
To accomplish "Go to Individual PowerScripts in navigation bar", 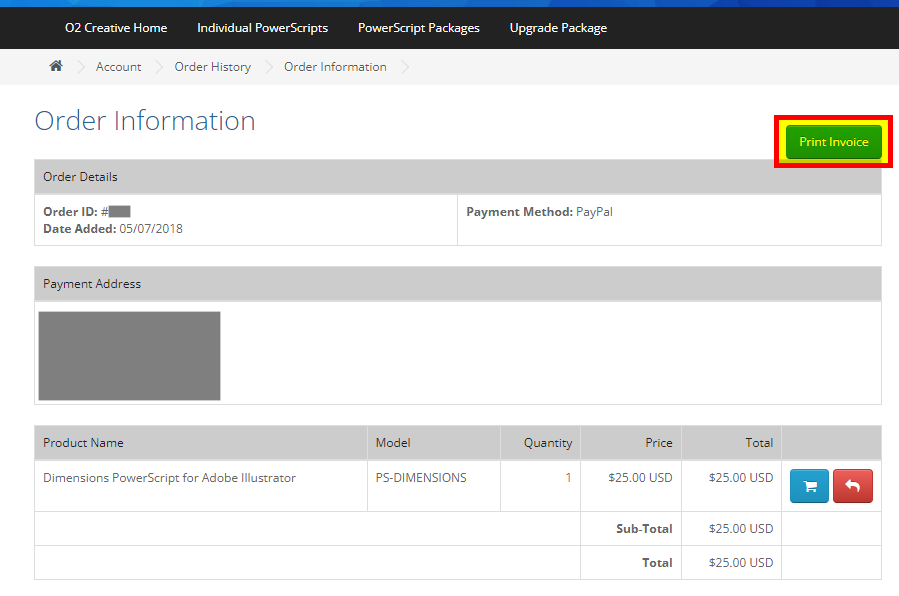I will pos(262,28).
